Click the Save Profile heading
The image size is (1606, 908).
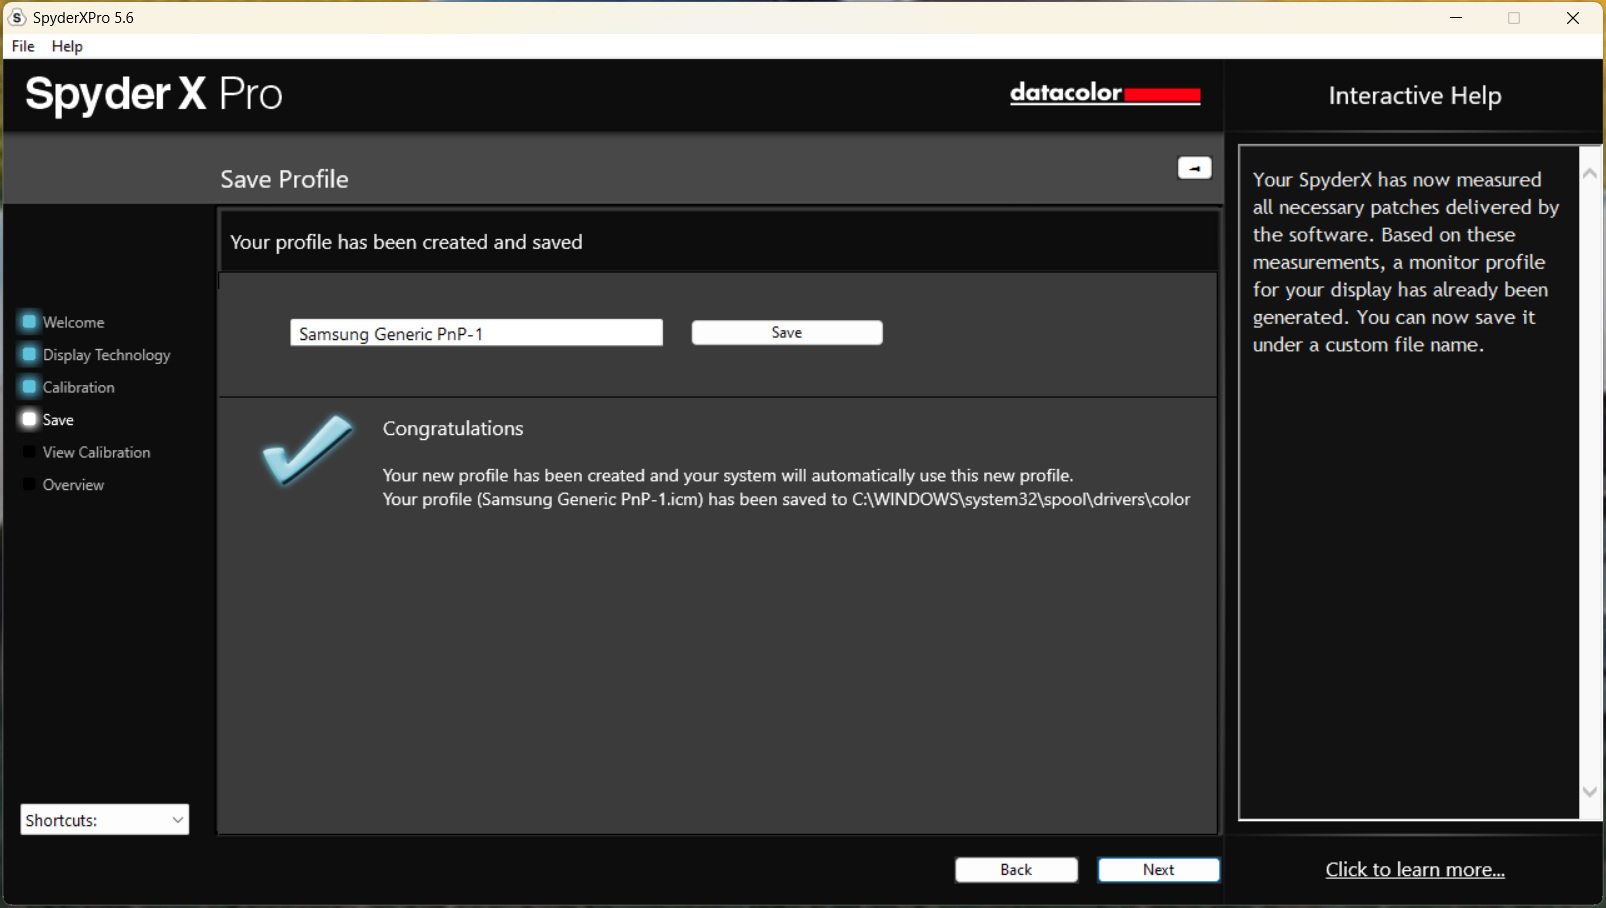tap(284, 179)
